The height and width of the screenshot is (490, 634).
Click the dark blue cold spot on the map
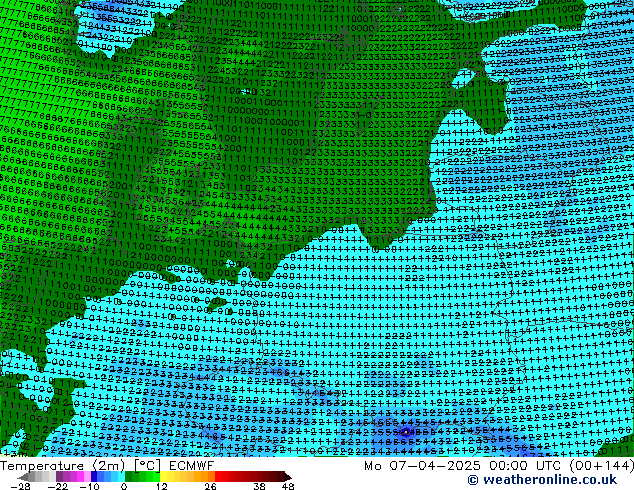(406, 432)
